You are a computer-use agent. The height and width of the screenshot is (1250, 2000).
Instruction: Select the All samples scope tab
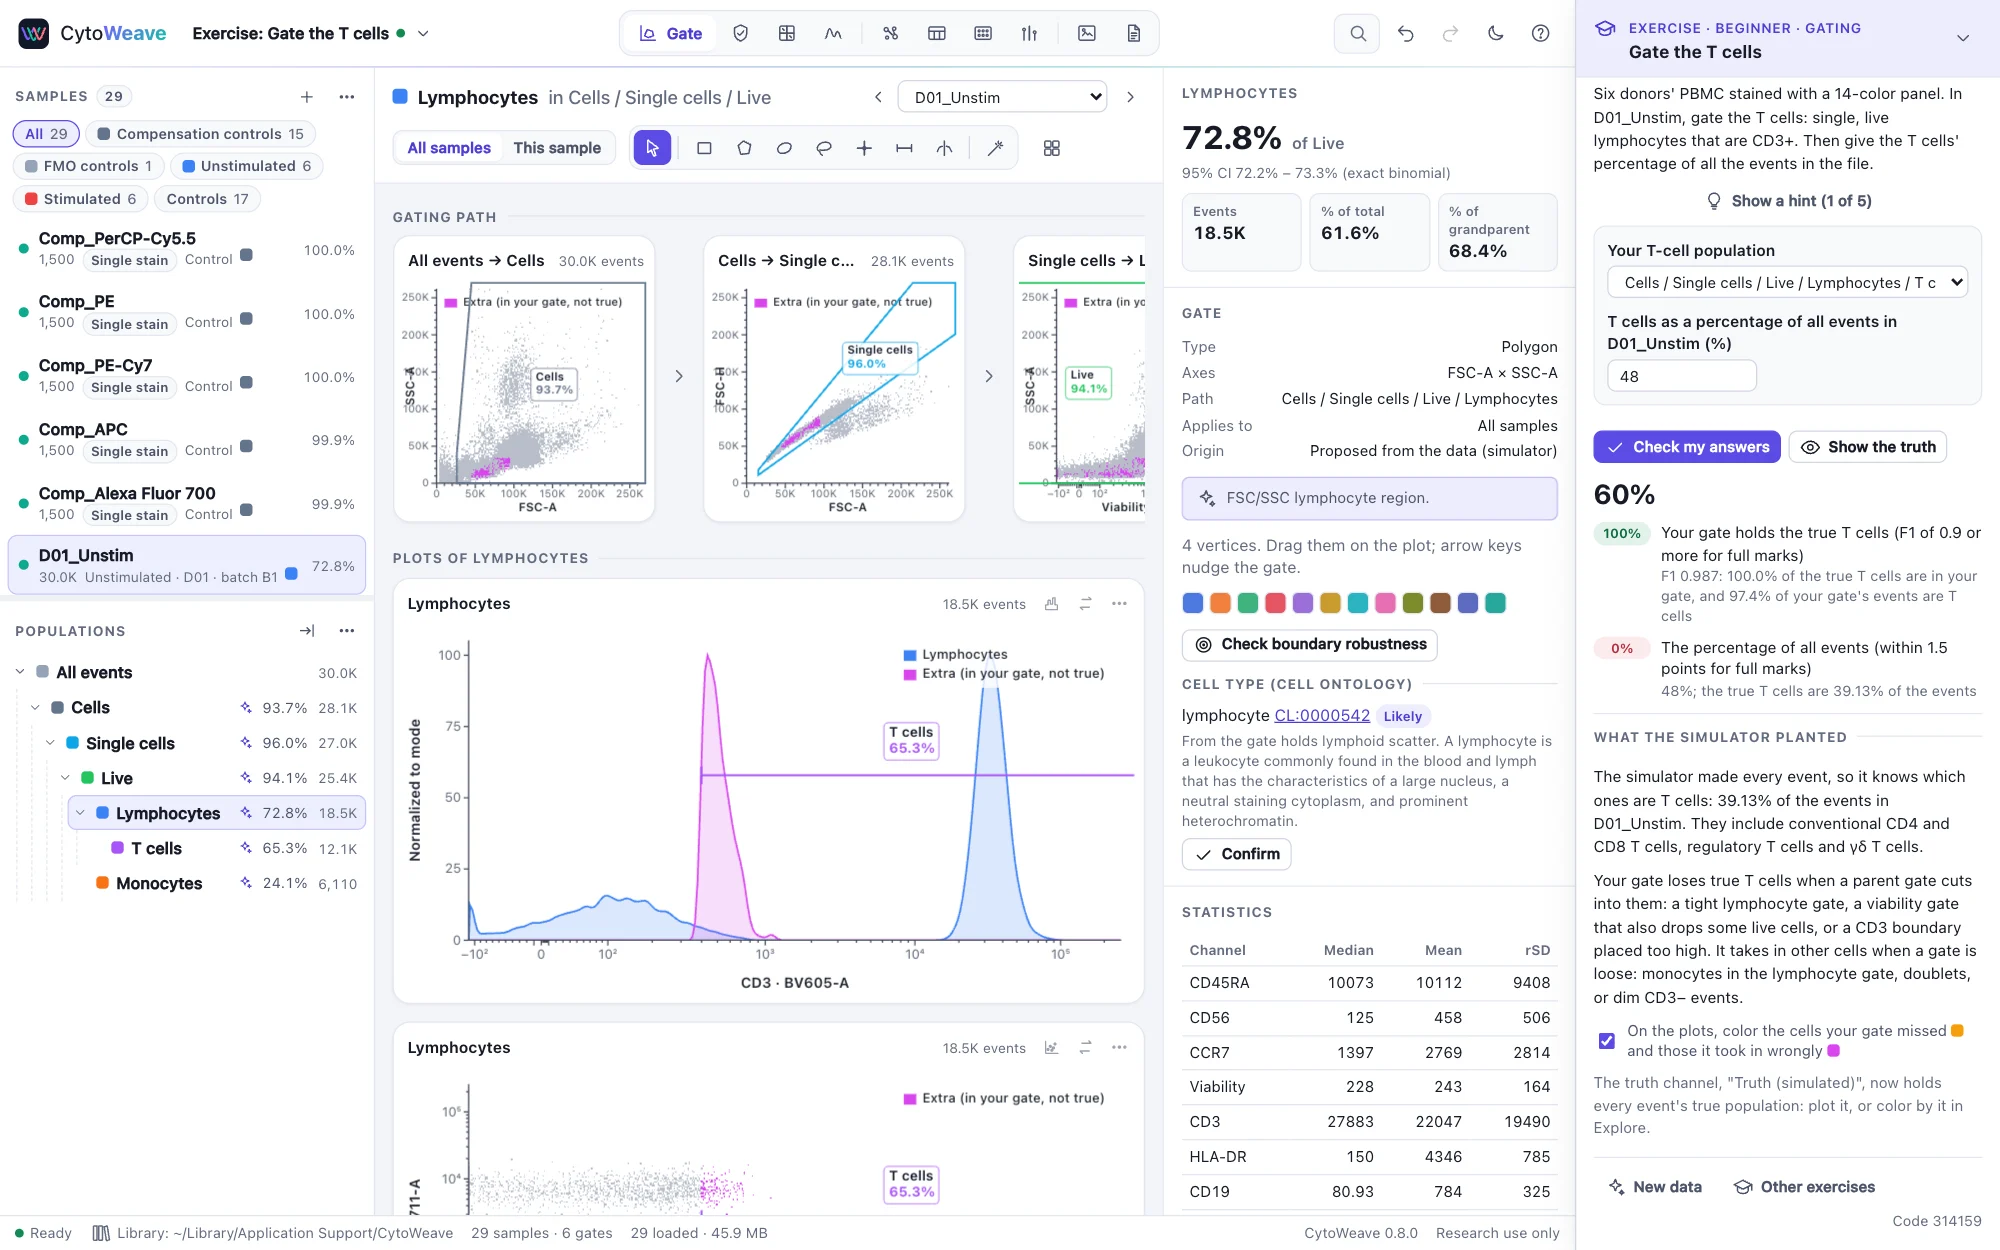click(x=449, y=148)
